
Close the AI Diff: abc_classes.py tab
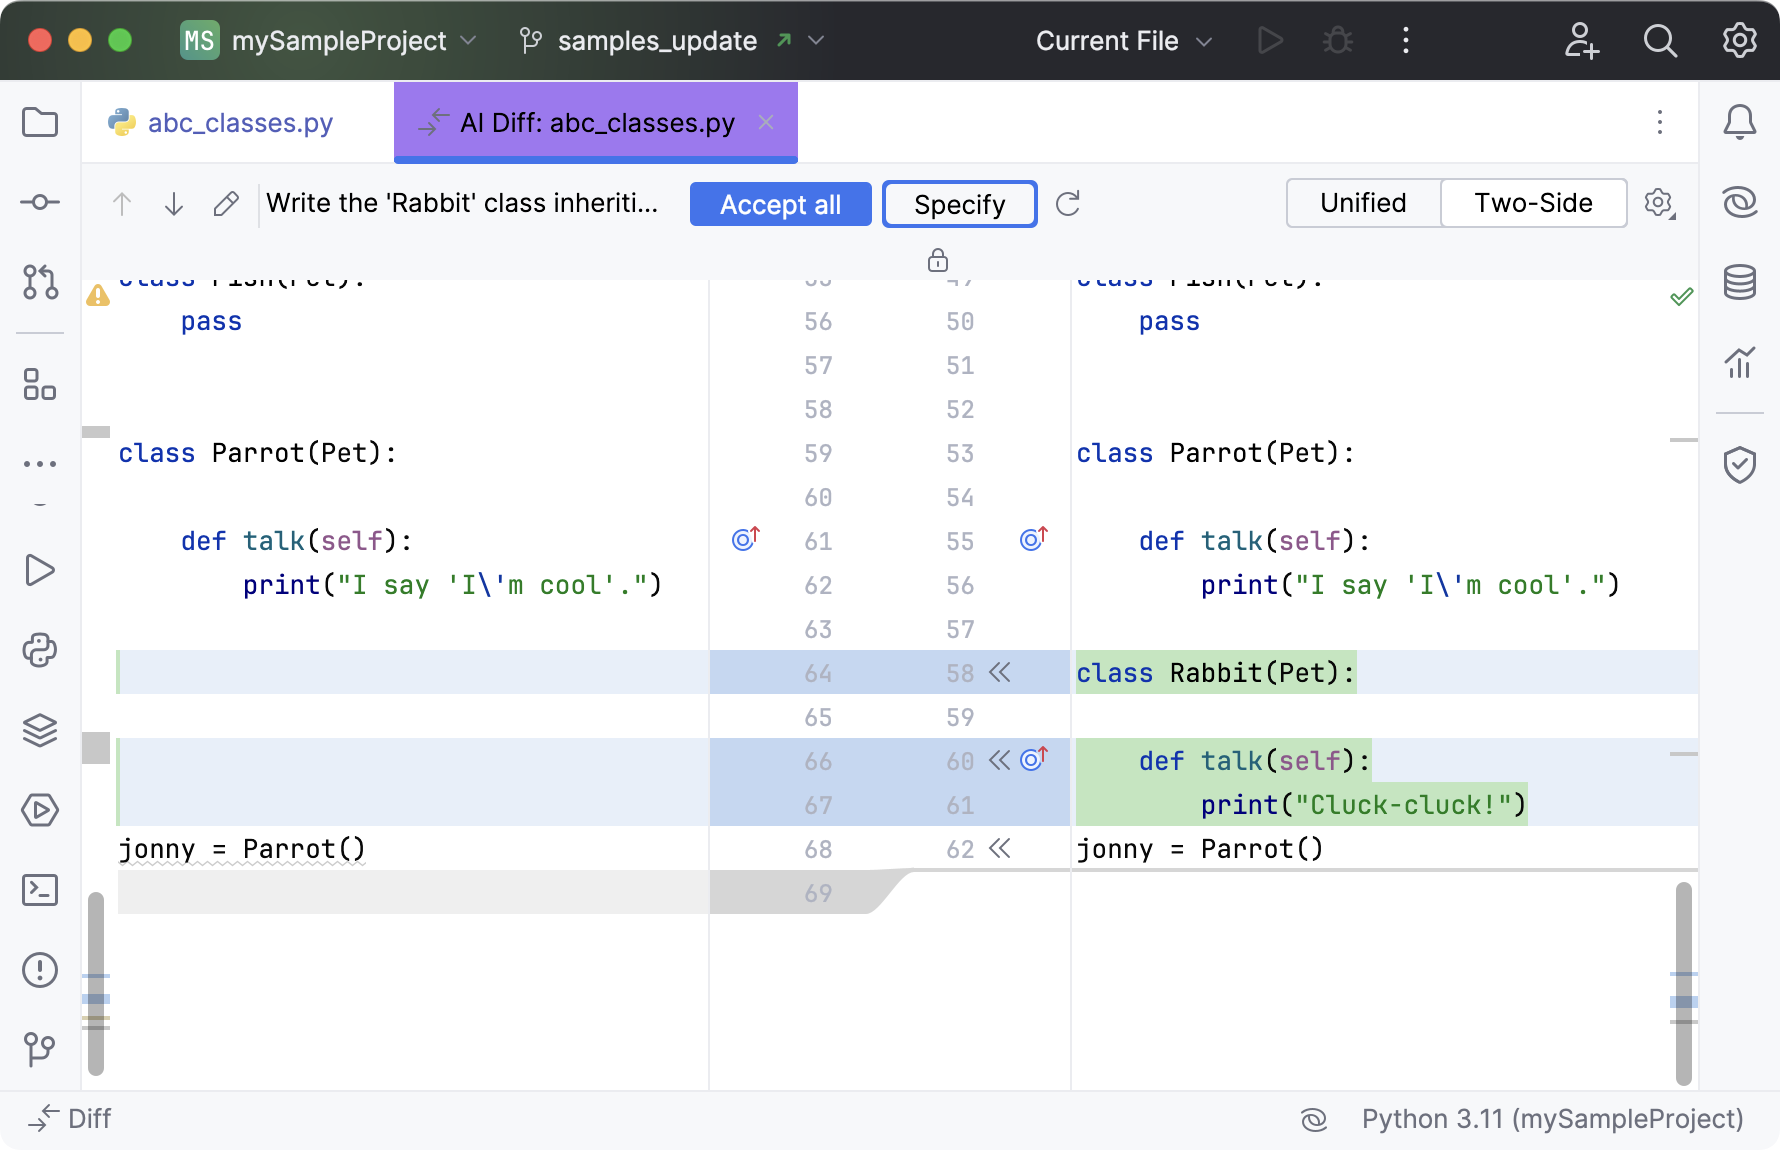click(x=766, y=122)
